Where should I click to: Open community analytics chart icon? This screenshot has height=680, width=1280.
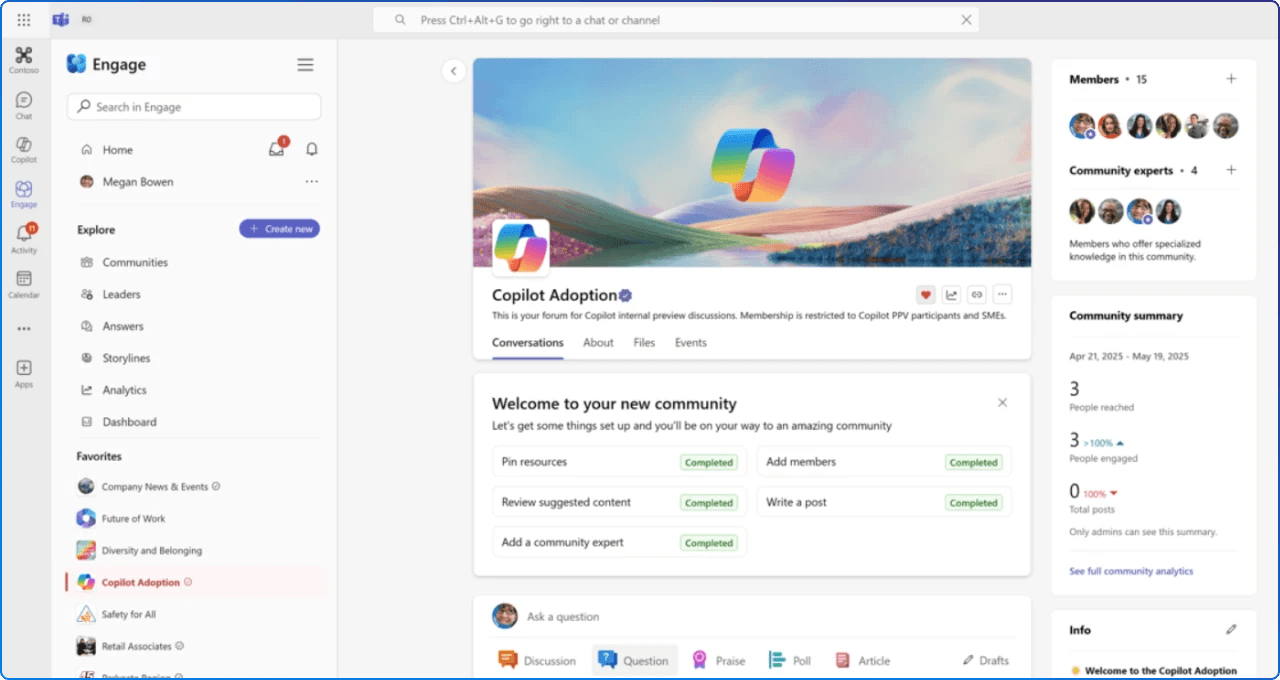(951, 295)
